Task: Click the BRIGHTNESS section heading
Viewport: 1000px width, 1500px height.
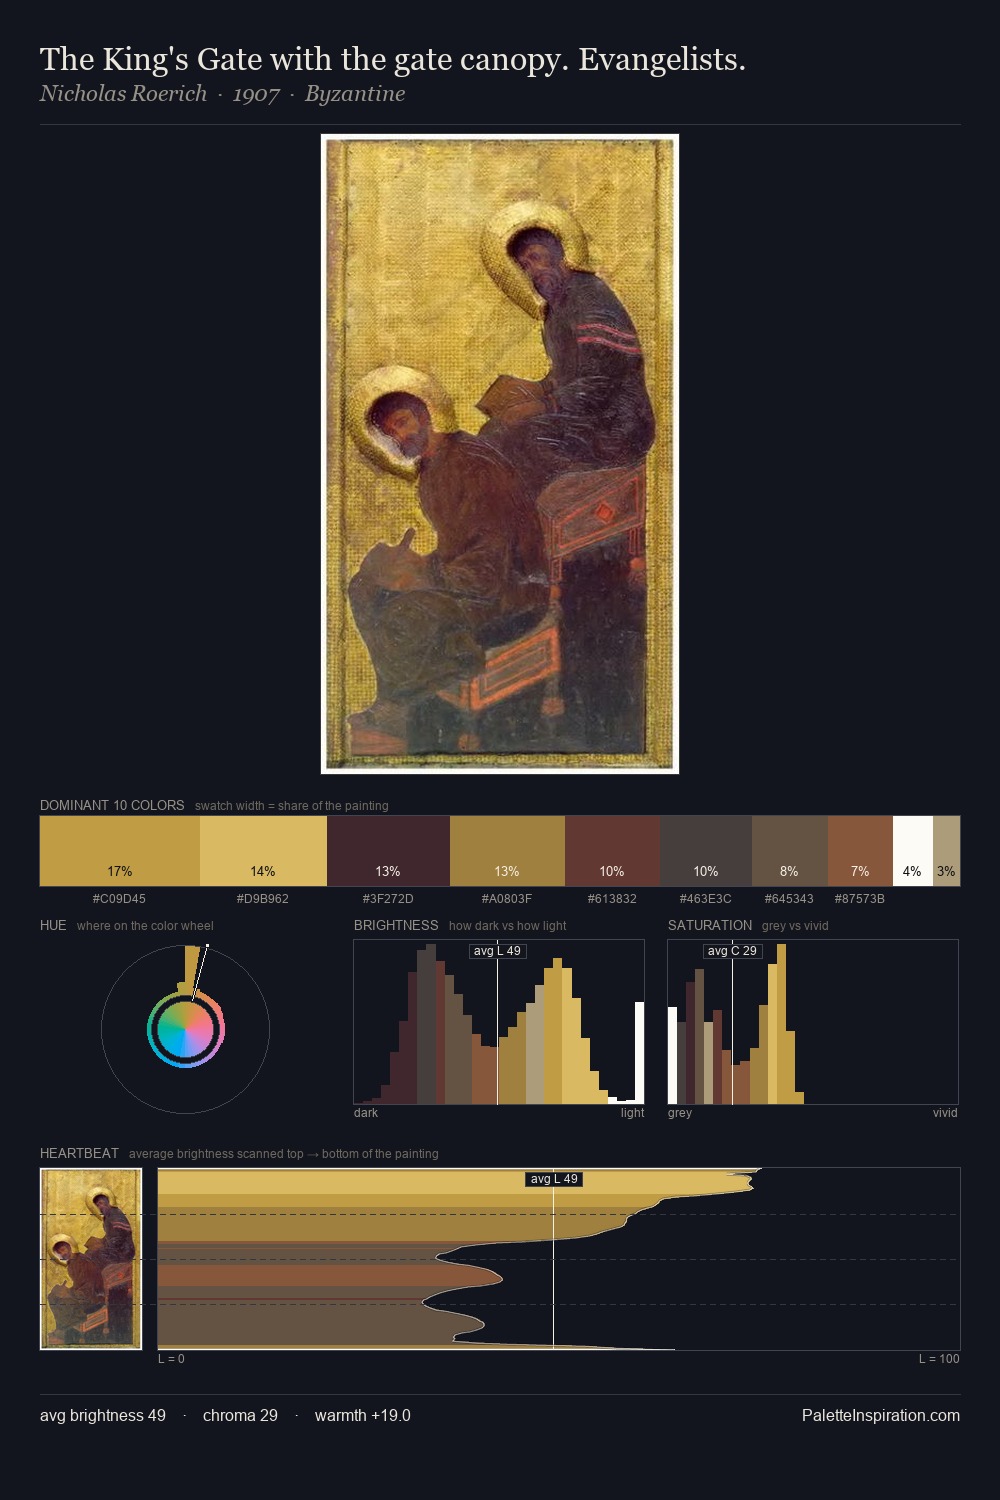Action: click(396, 925)
